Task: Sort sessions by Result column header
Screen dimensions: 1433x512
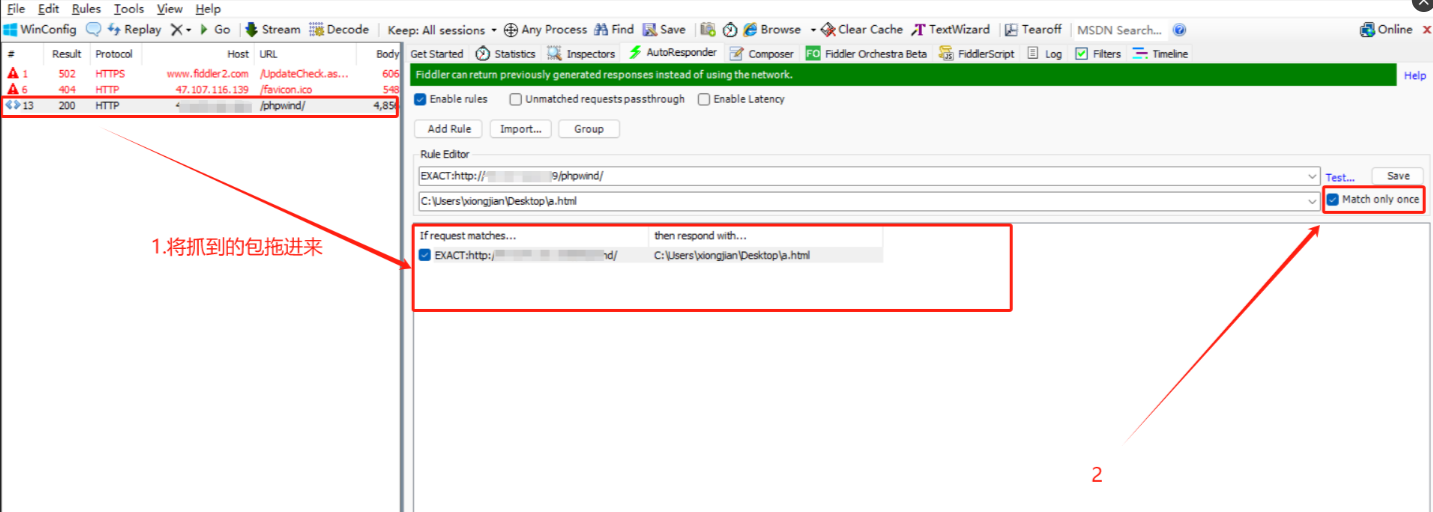Action: tap(67, 54)
